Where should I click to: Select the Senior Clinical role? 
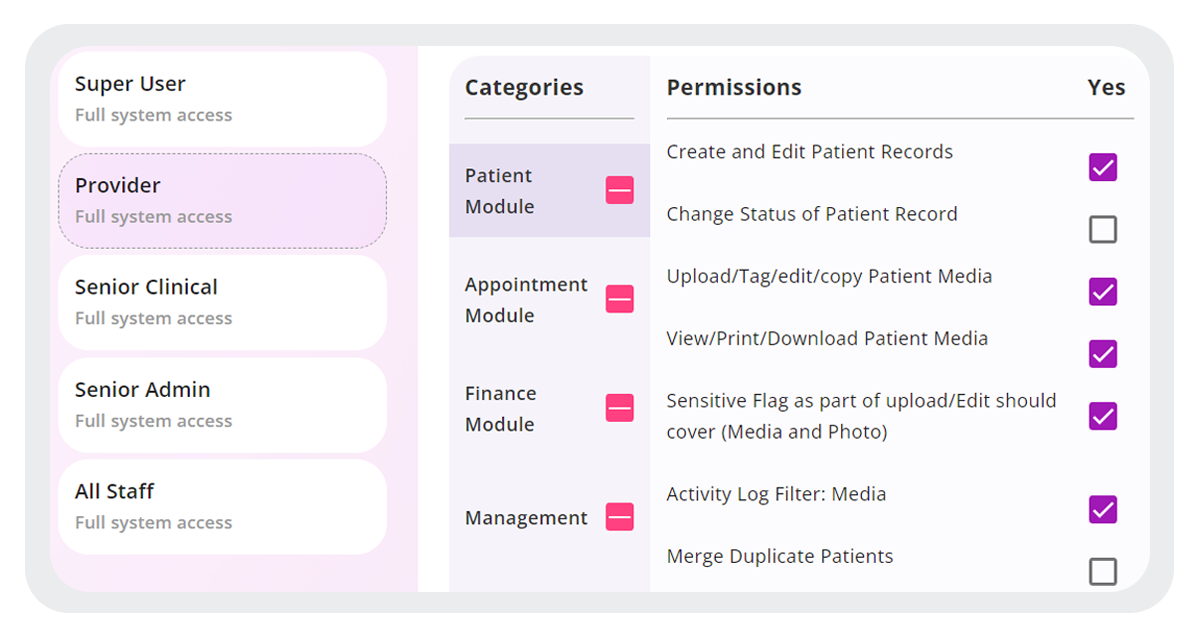click(x=222, y=302)
